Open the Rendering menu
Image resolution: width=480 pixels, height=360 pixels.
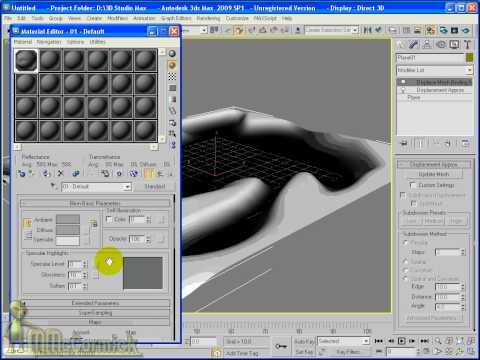208,18
